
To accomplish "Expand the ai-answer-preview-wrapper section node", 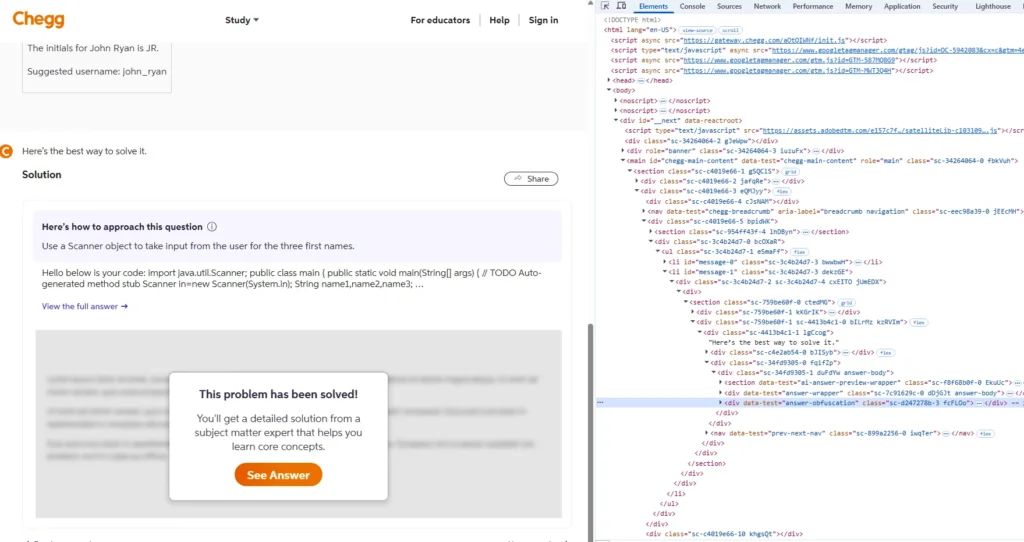I will click(720, 383).
